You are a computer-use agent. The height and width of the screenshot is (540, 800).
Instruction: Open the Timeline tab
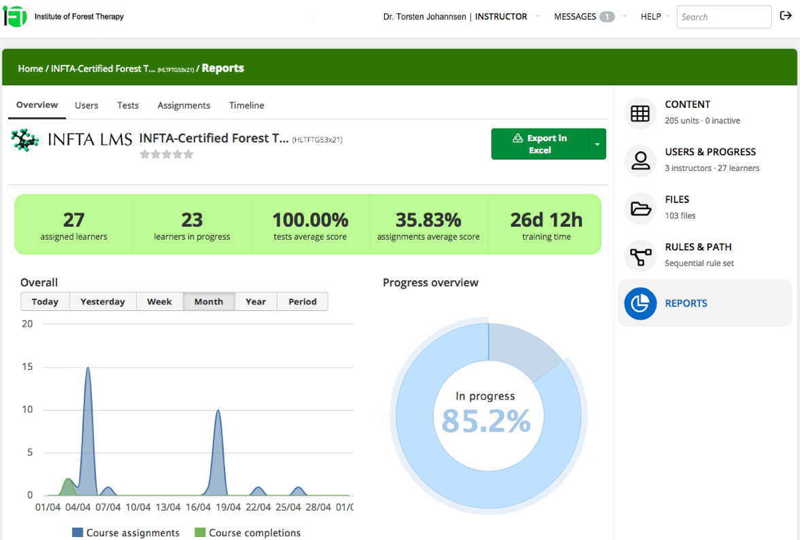pyautogui.click(x=246, y=105)
